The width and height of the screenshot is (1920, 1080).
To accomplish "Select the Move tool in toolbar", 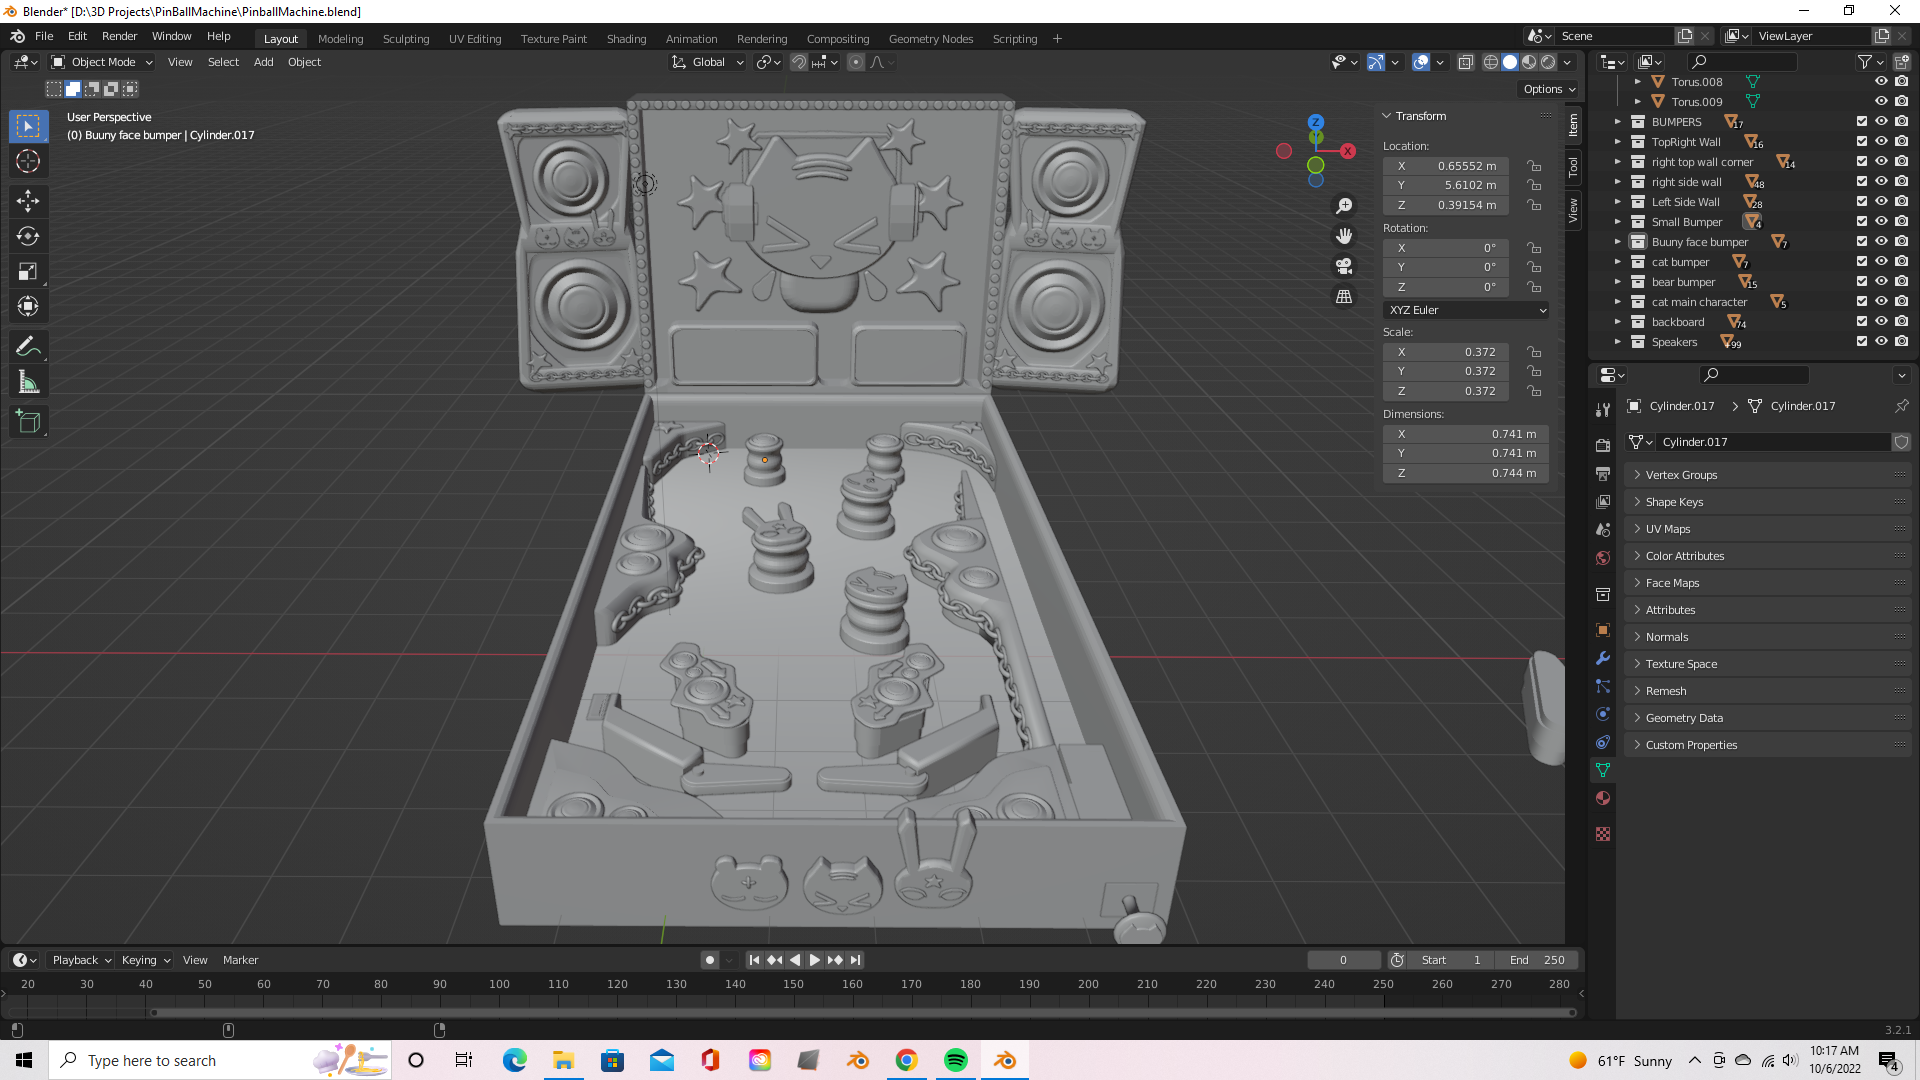I will tap(28, 201).
